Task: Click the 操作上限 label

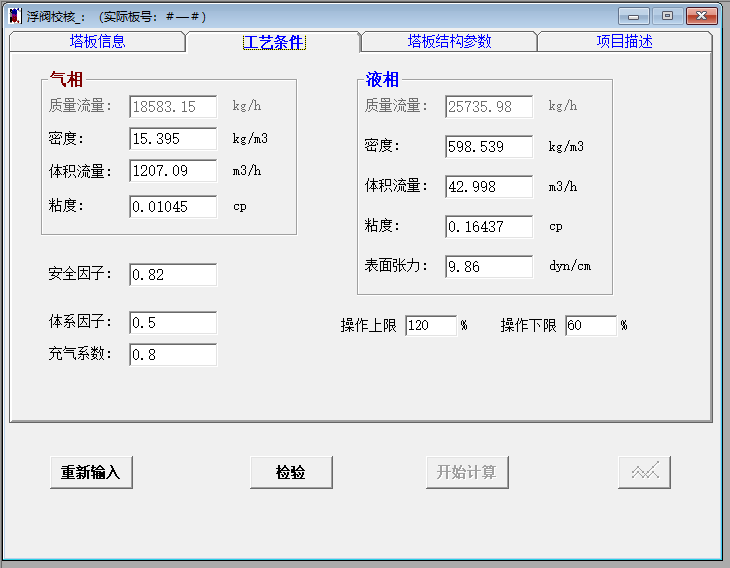Action: tap(368, 325)
